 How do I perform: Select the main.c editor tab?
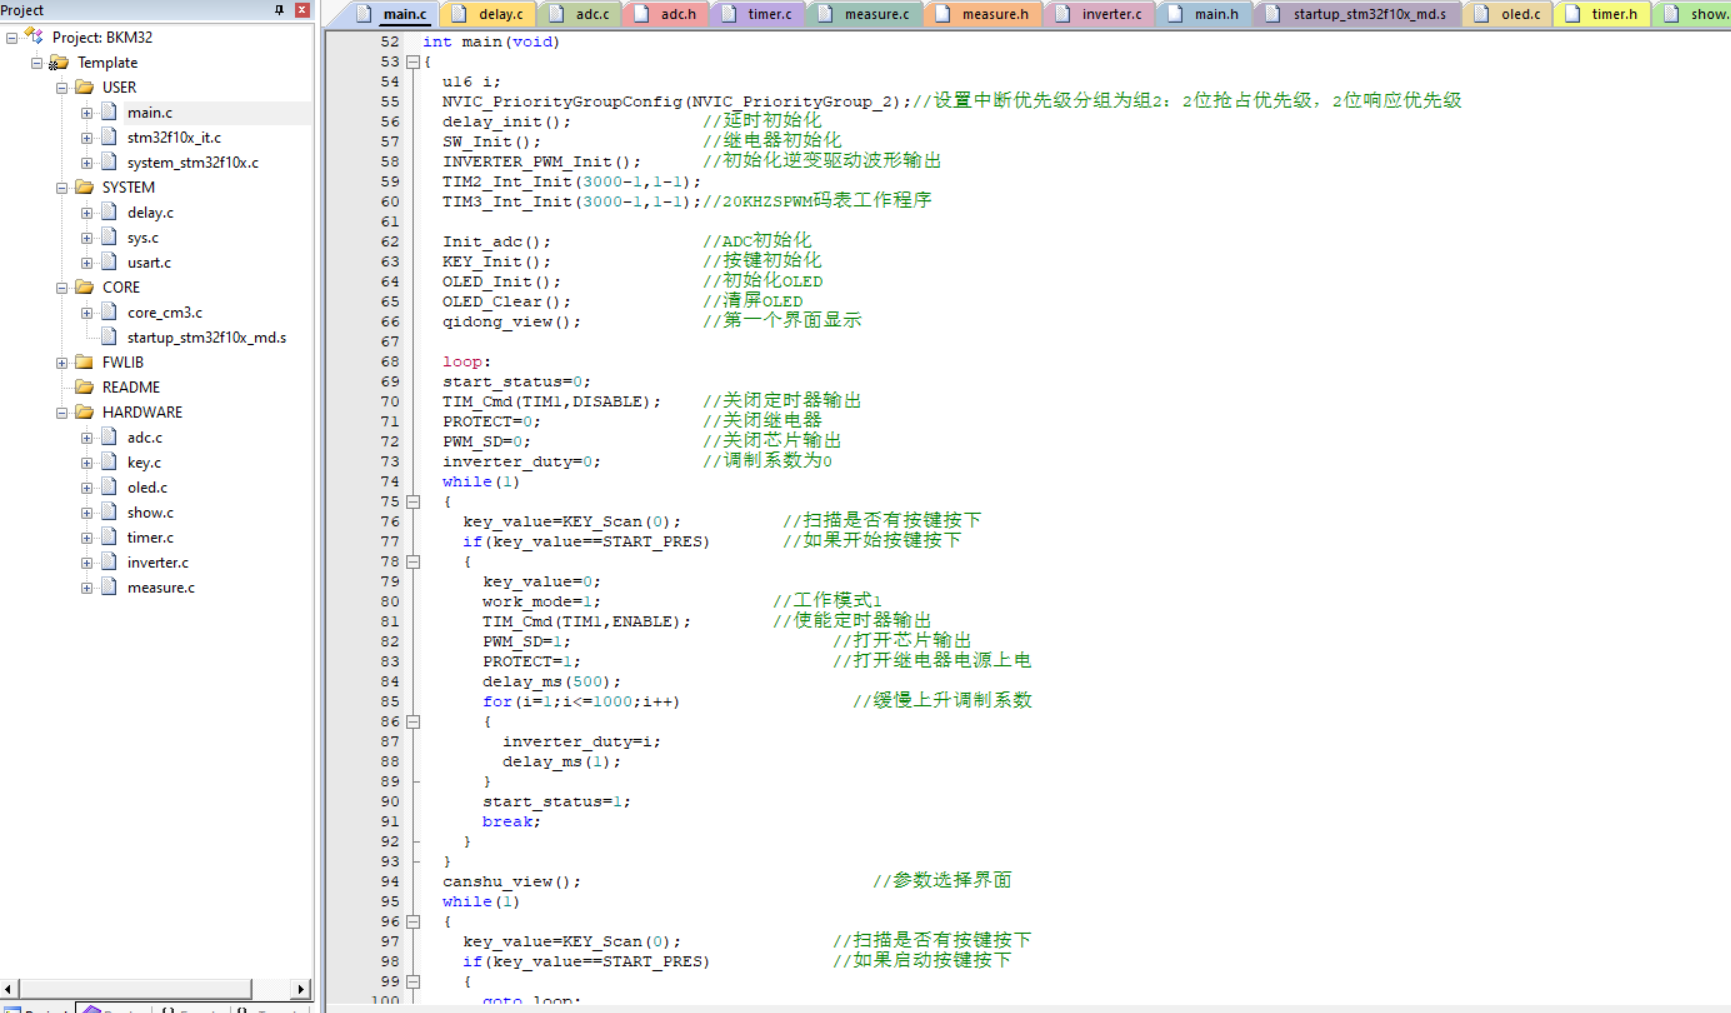pos(392,14)
